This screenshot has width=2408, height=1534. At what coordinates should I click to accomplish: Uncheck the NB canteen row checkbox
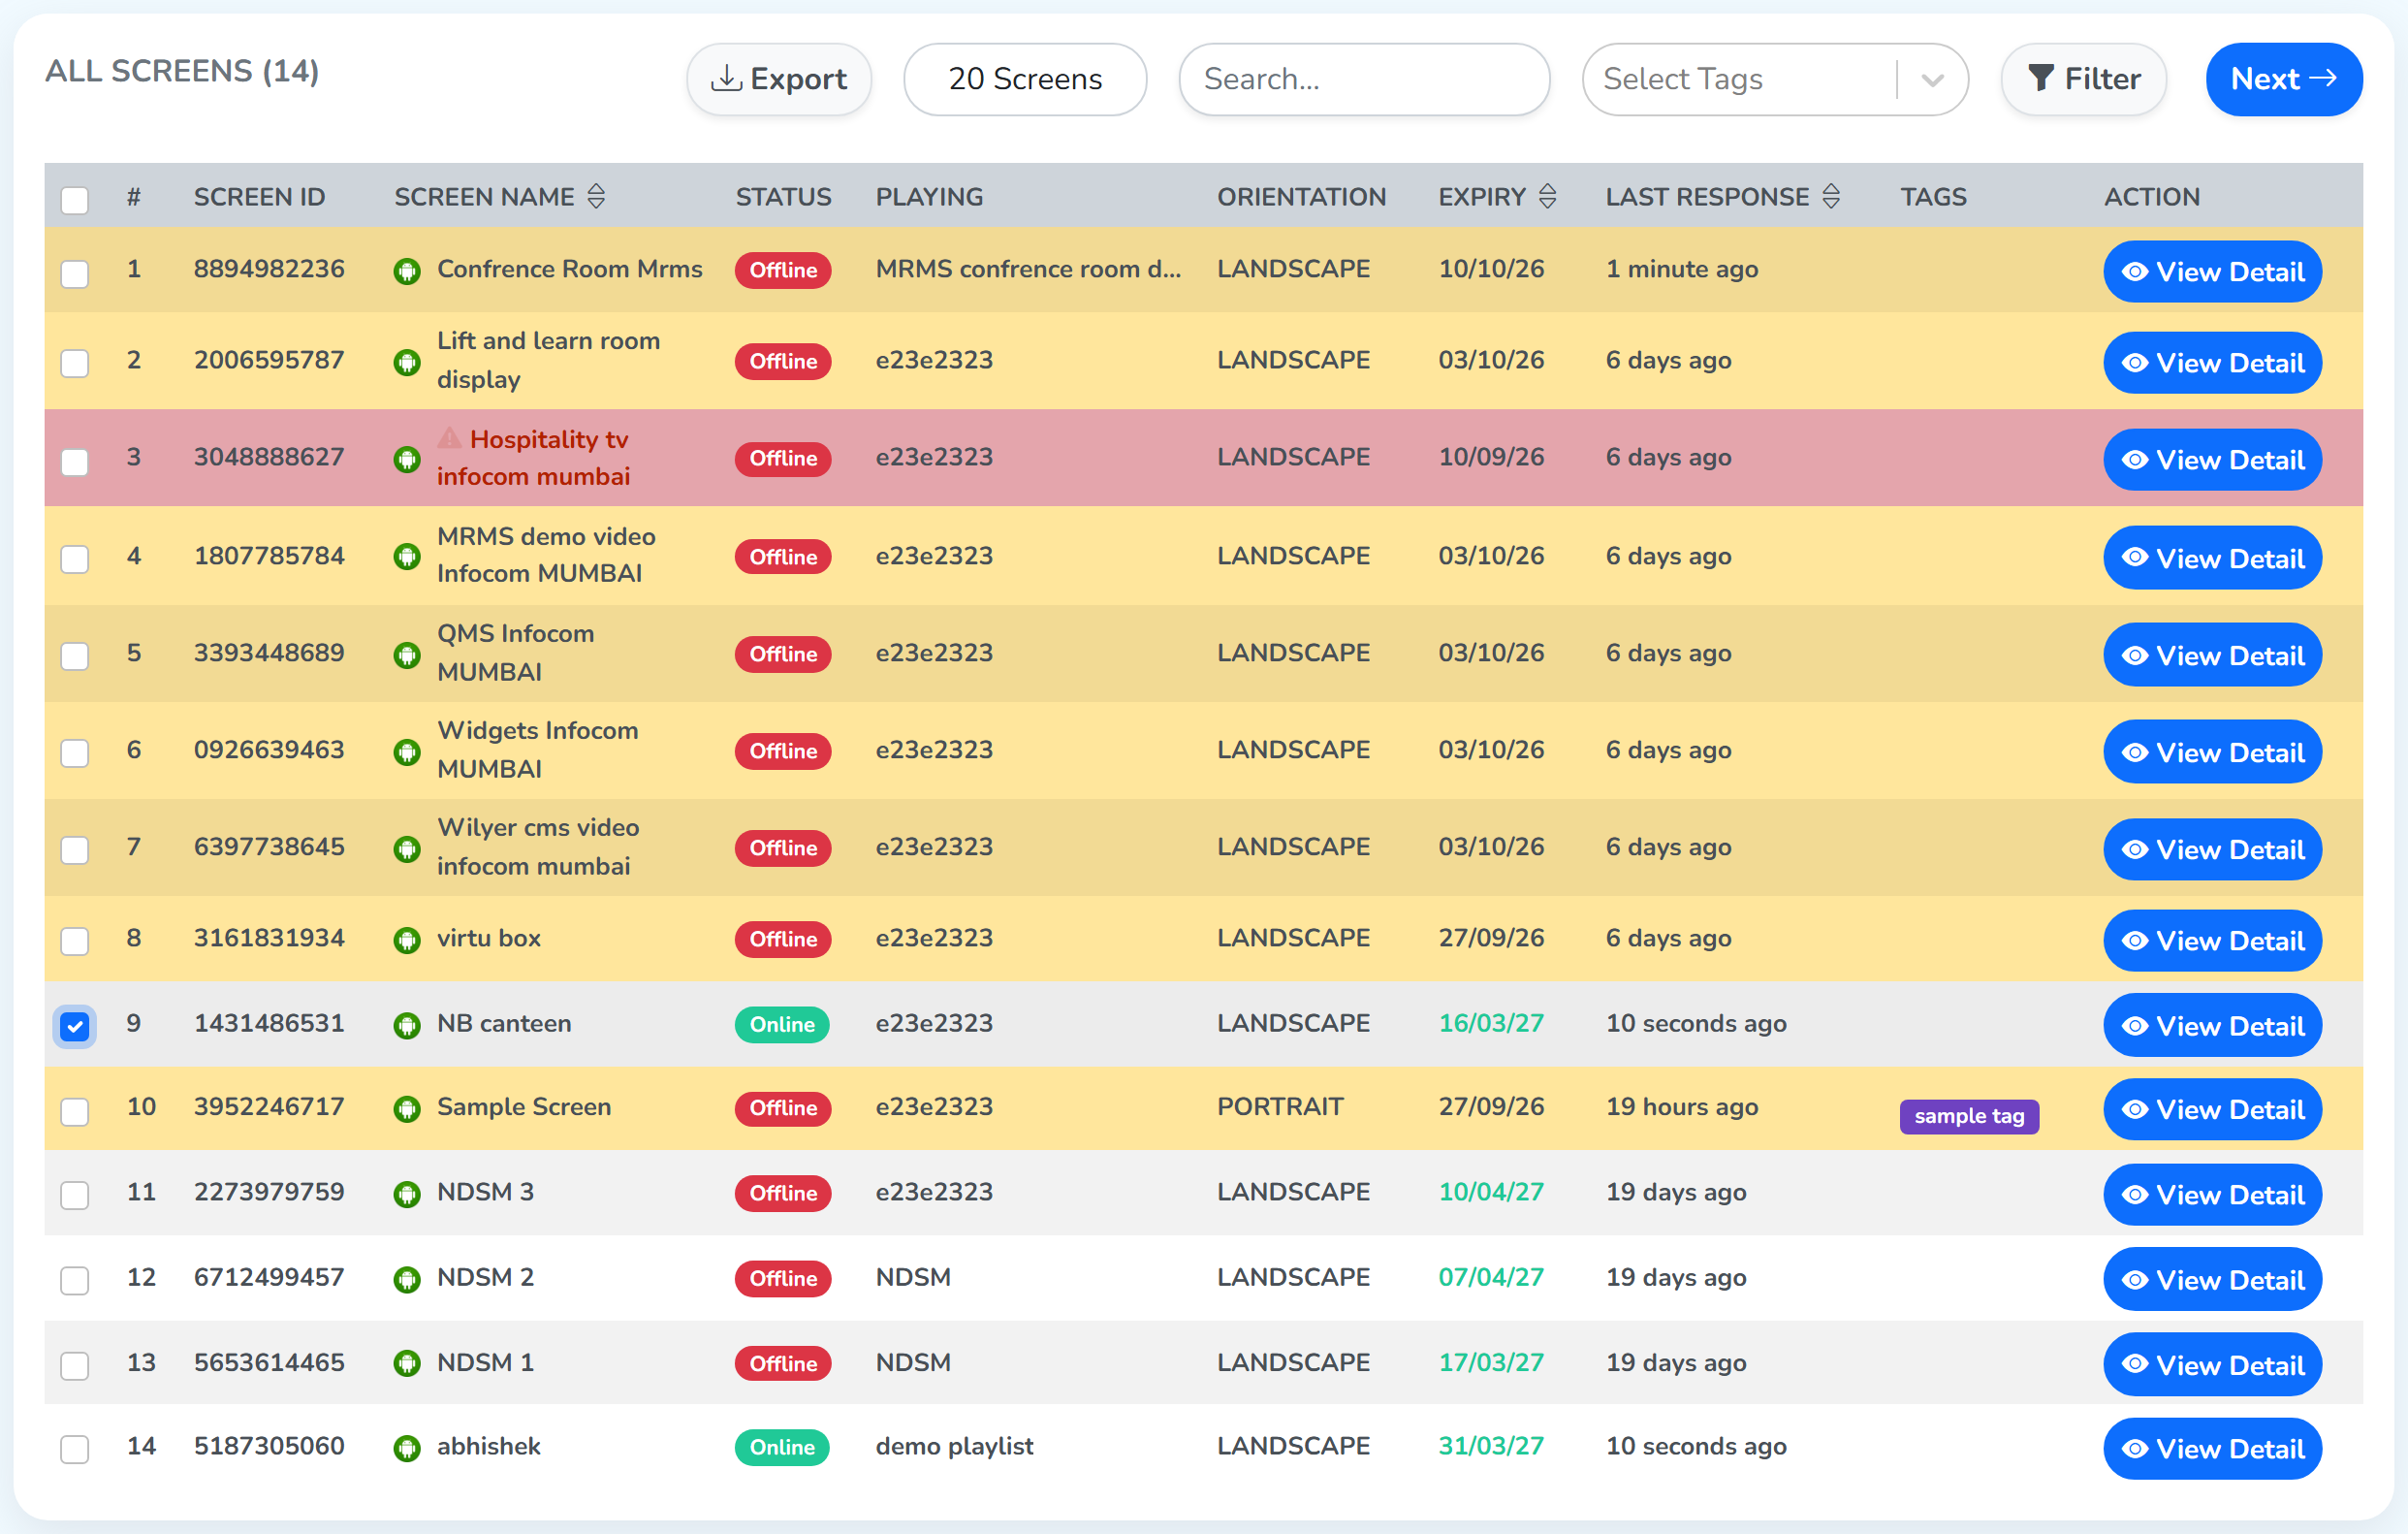(x=75, y=1027)
